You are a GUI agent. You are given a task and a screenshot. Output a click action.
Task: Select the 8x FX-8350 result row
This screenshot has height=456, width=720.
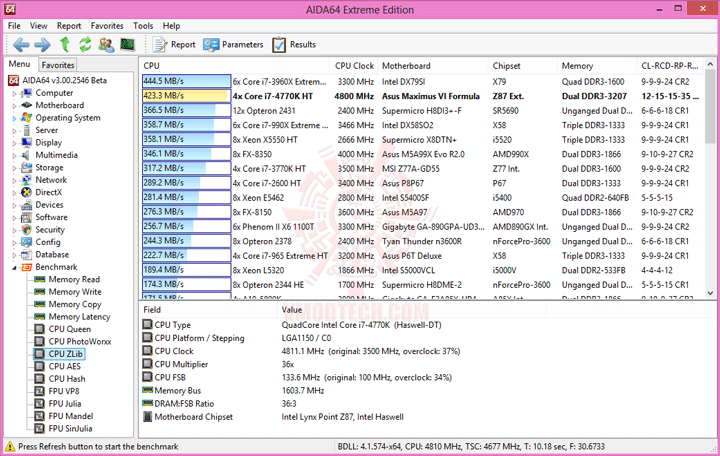pyautogui.click(x=421, y=154)
